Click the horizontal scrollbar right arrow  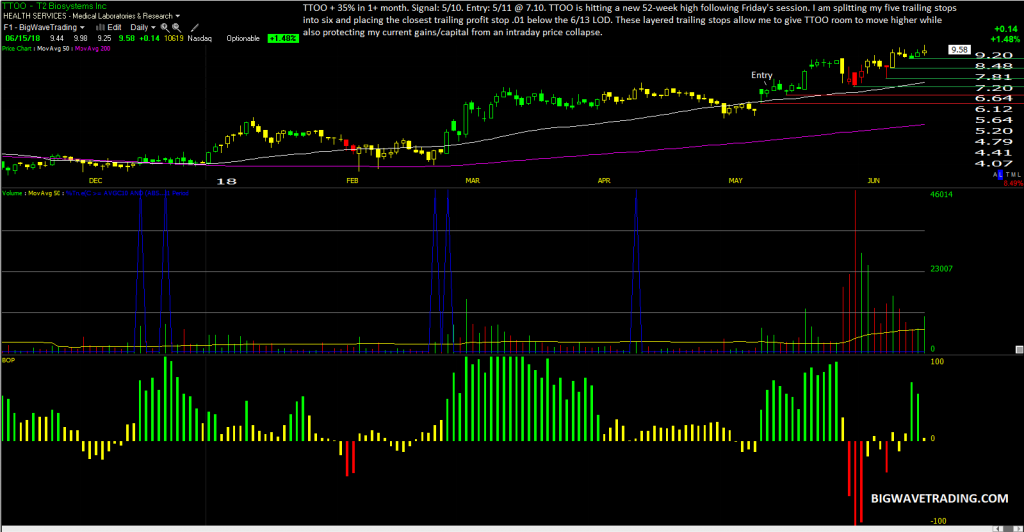[x=1018, y=529]
